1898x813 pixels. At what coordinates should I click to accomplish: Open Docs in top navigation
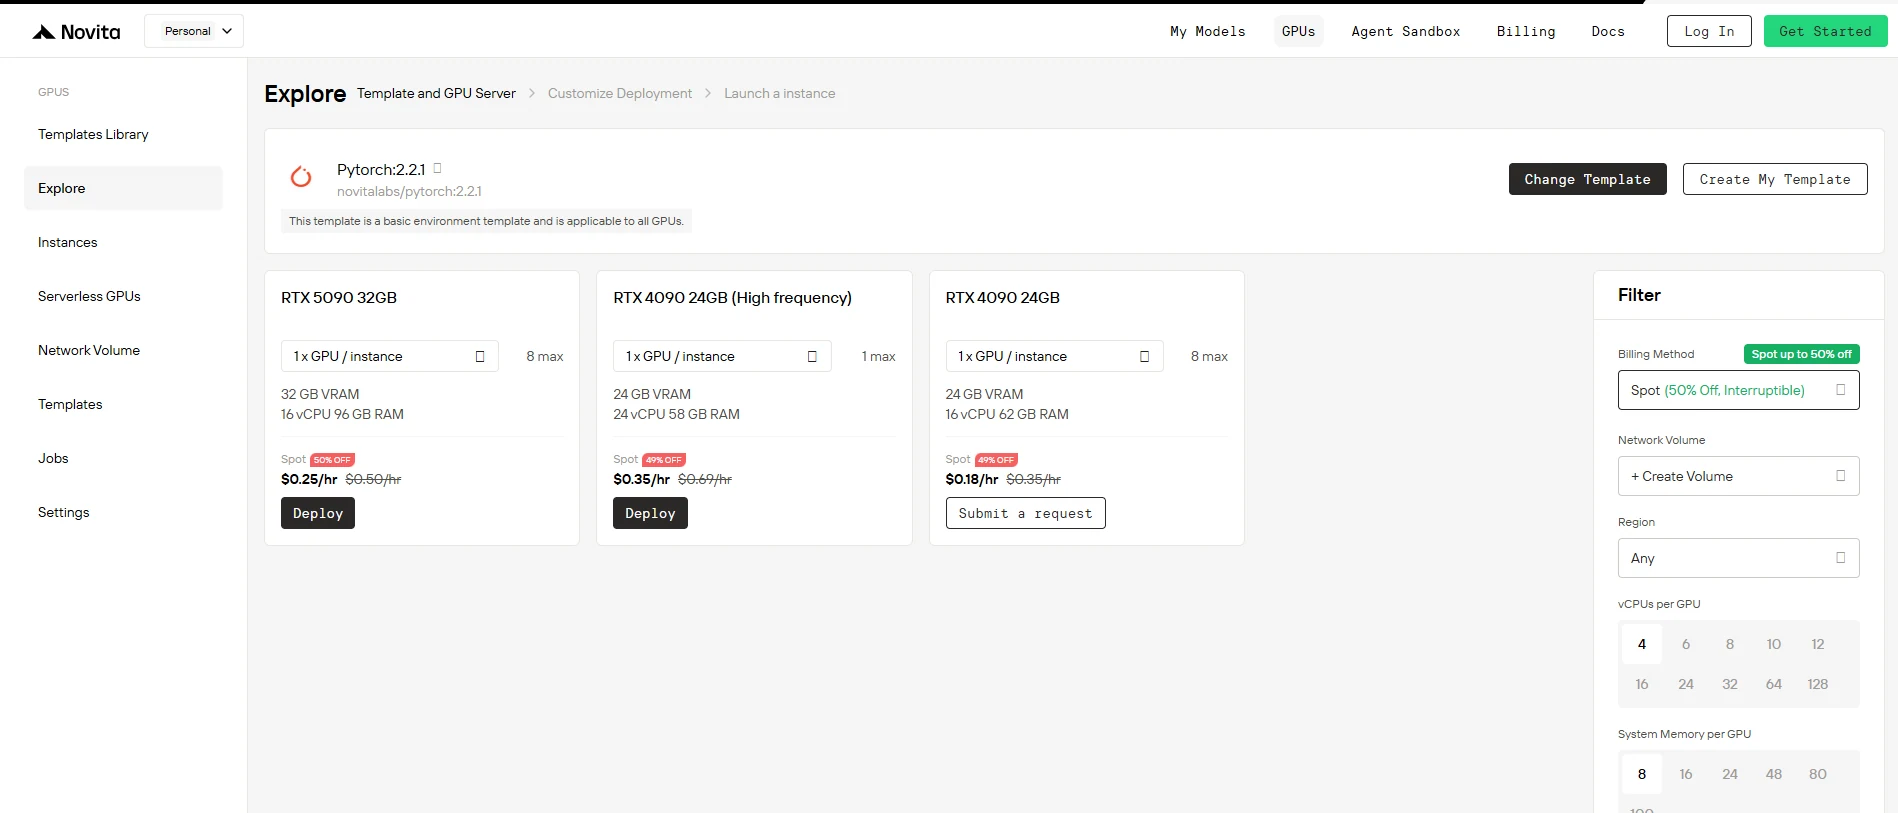(x=1608, y=31)
